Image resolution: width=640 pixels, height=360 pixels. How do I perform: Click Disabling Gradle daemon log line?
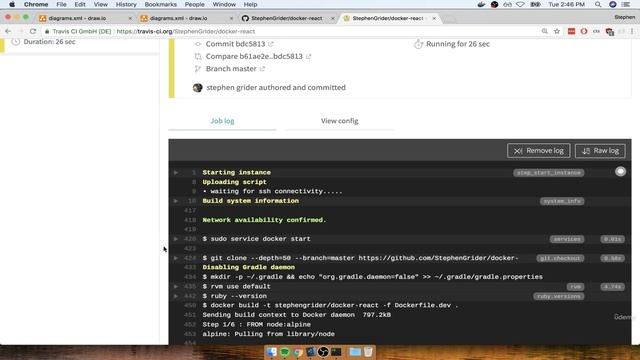pyautogui.click(x=249, y=267)
